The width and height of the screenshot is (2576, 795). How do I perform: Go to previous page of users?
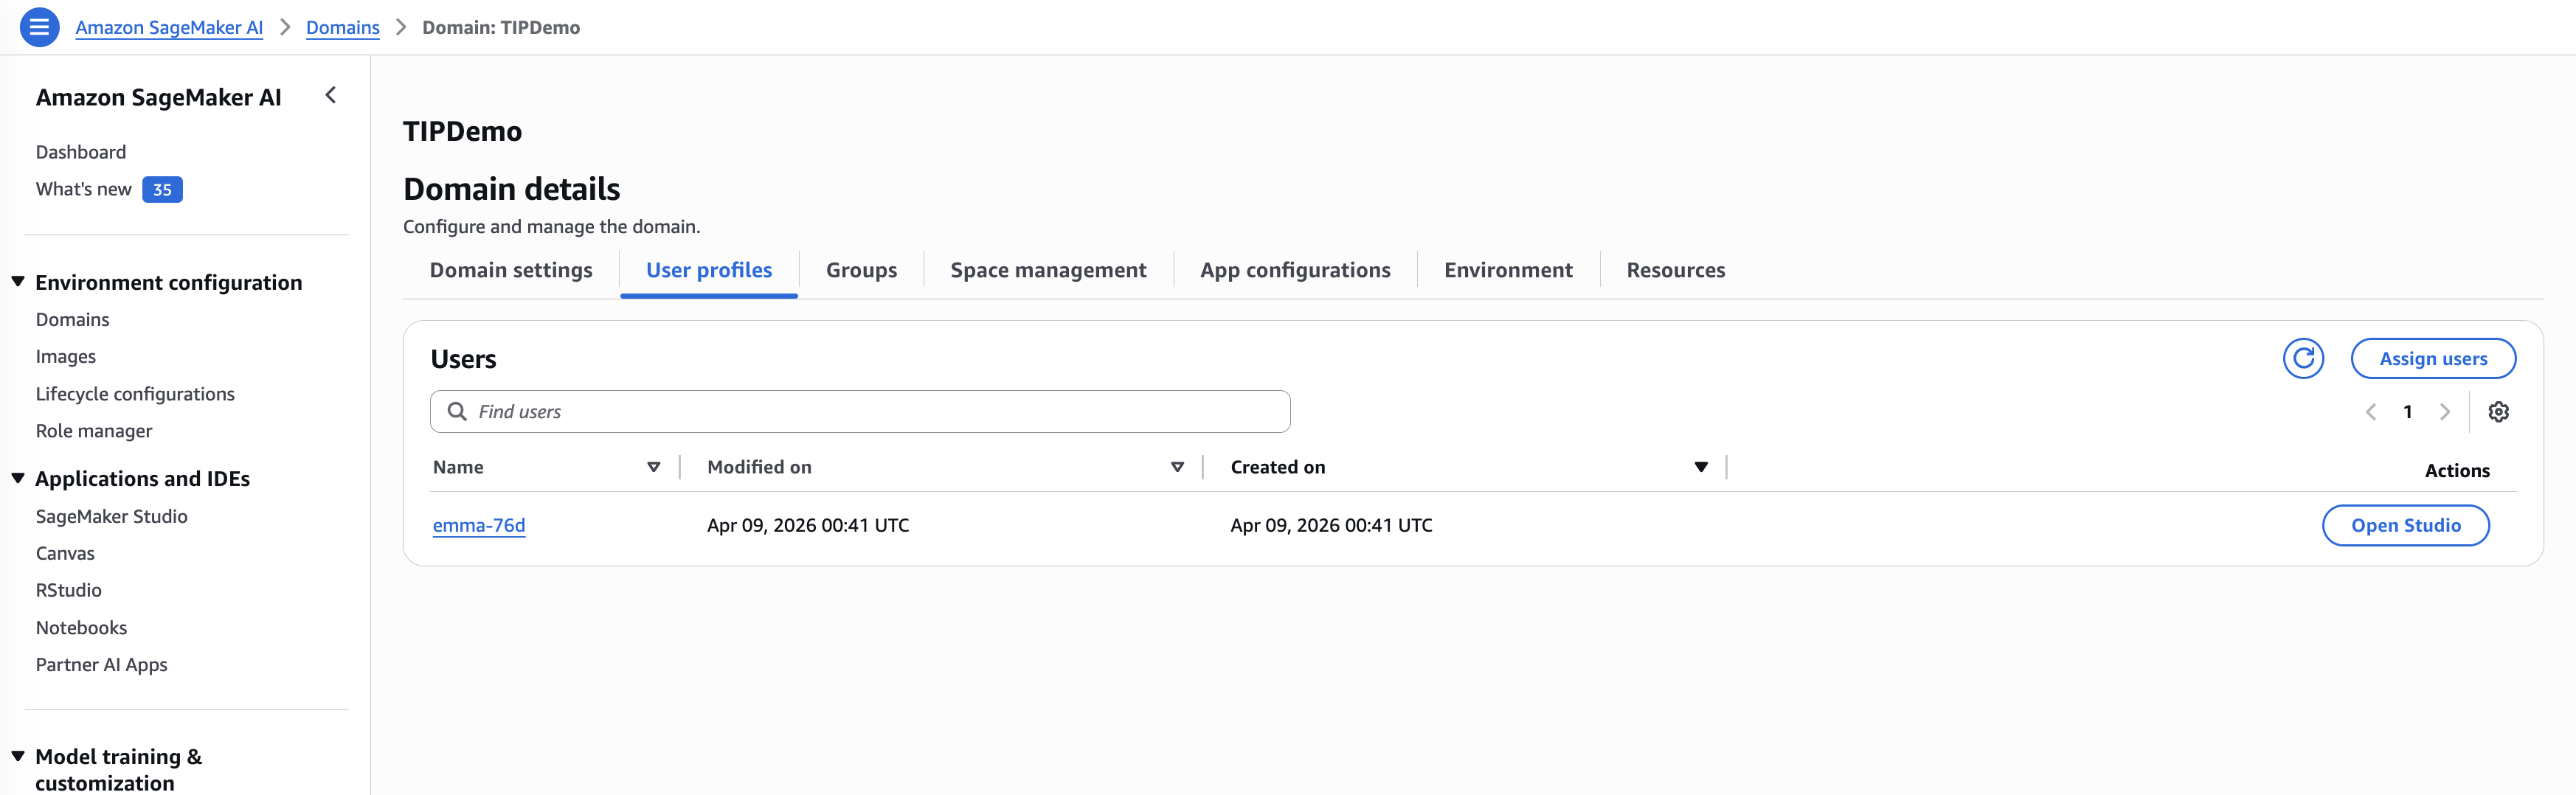2370,412
